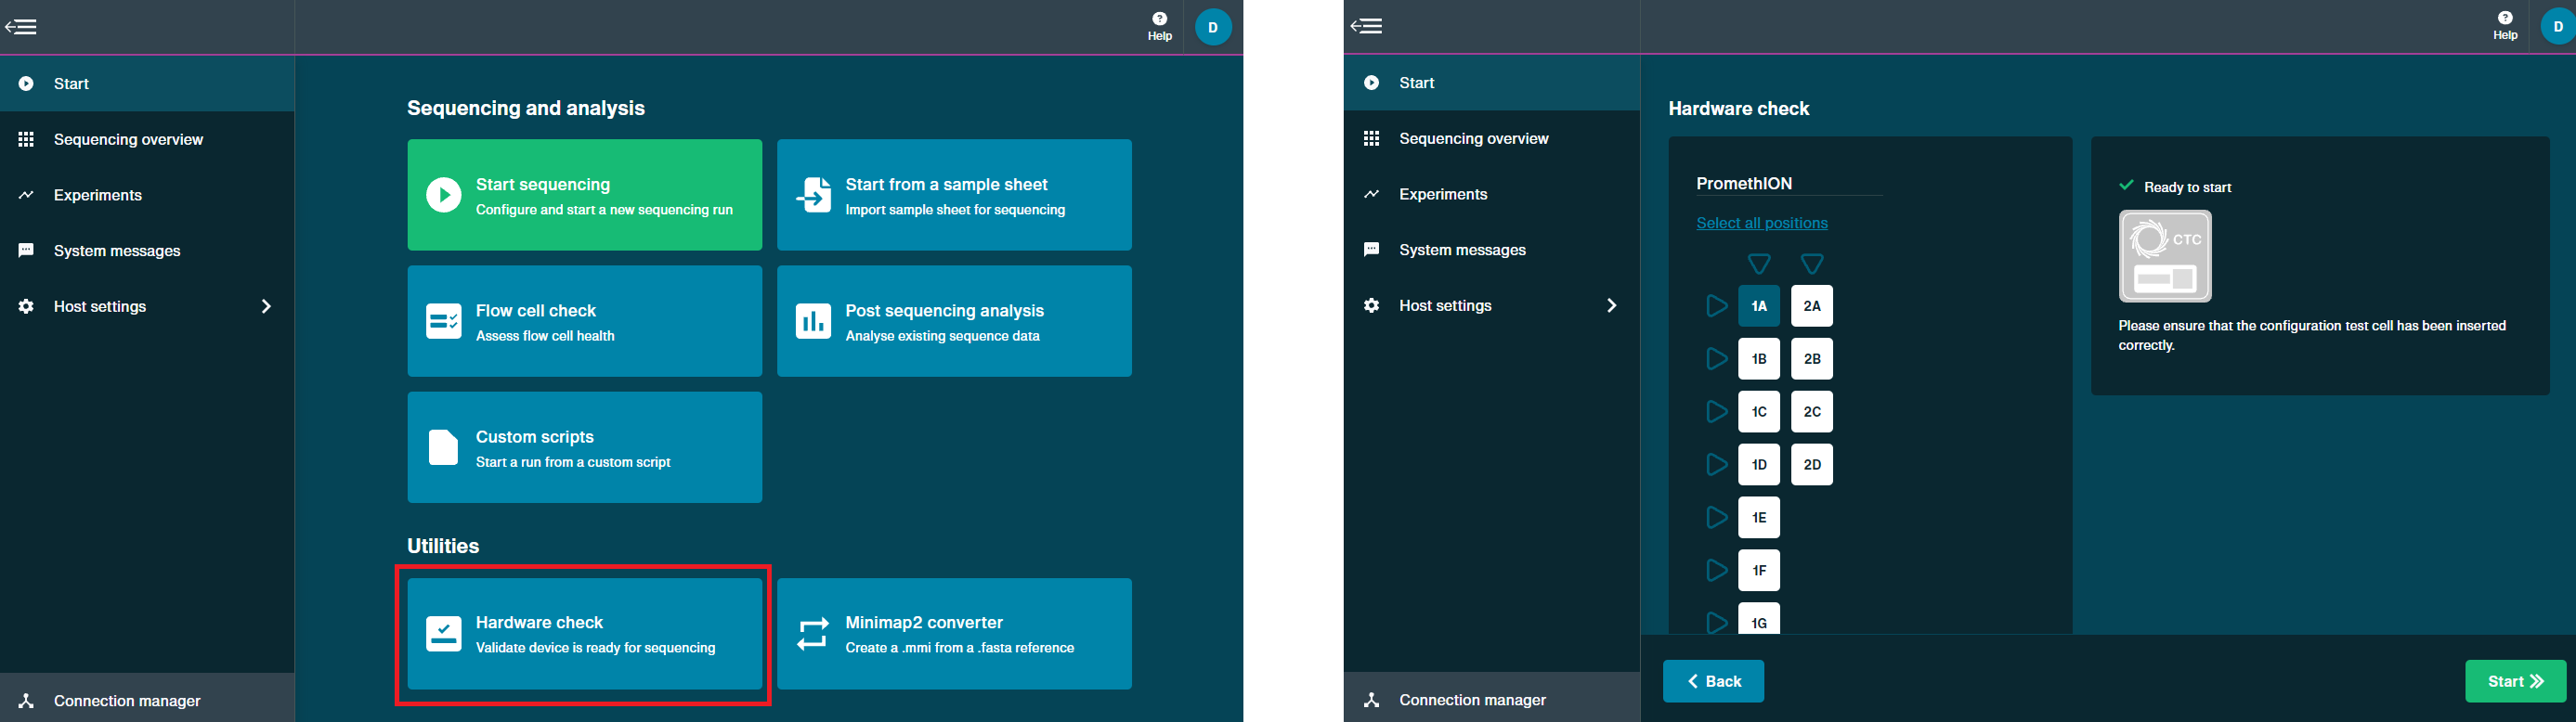Click the Flow cell check icon
2576x722 pixels.
coord(444,321)
